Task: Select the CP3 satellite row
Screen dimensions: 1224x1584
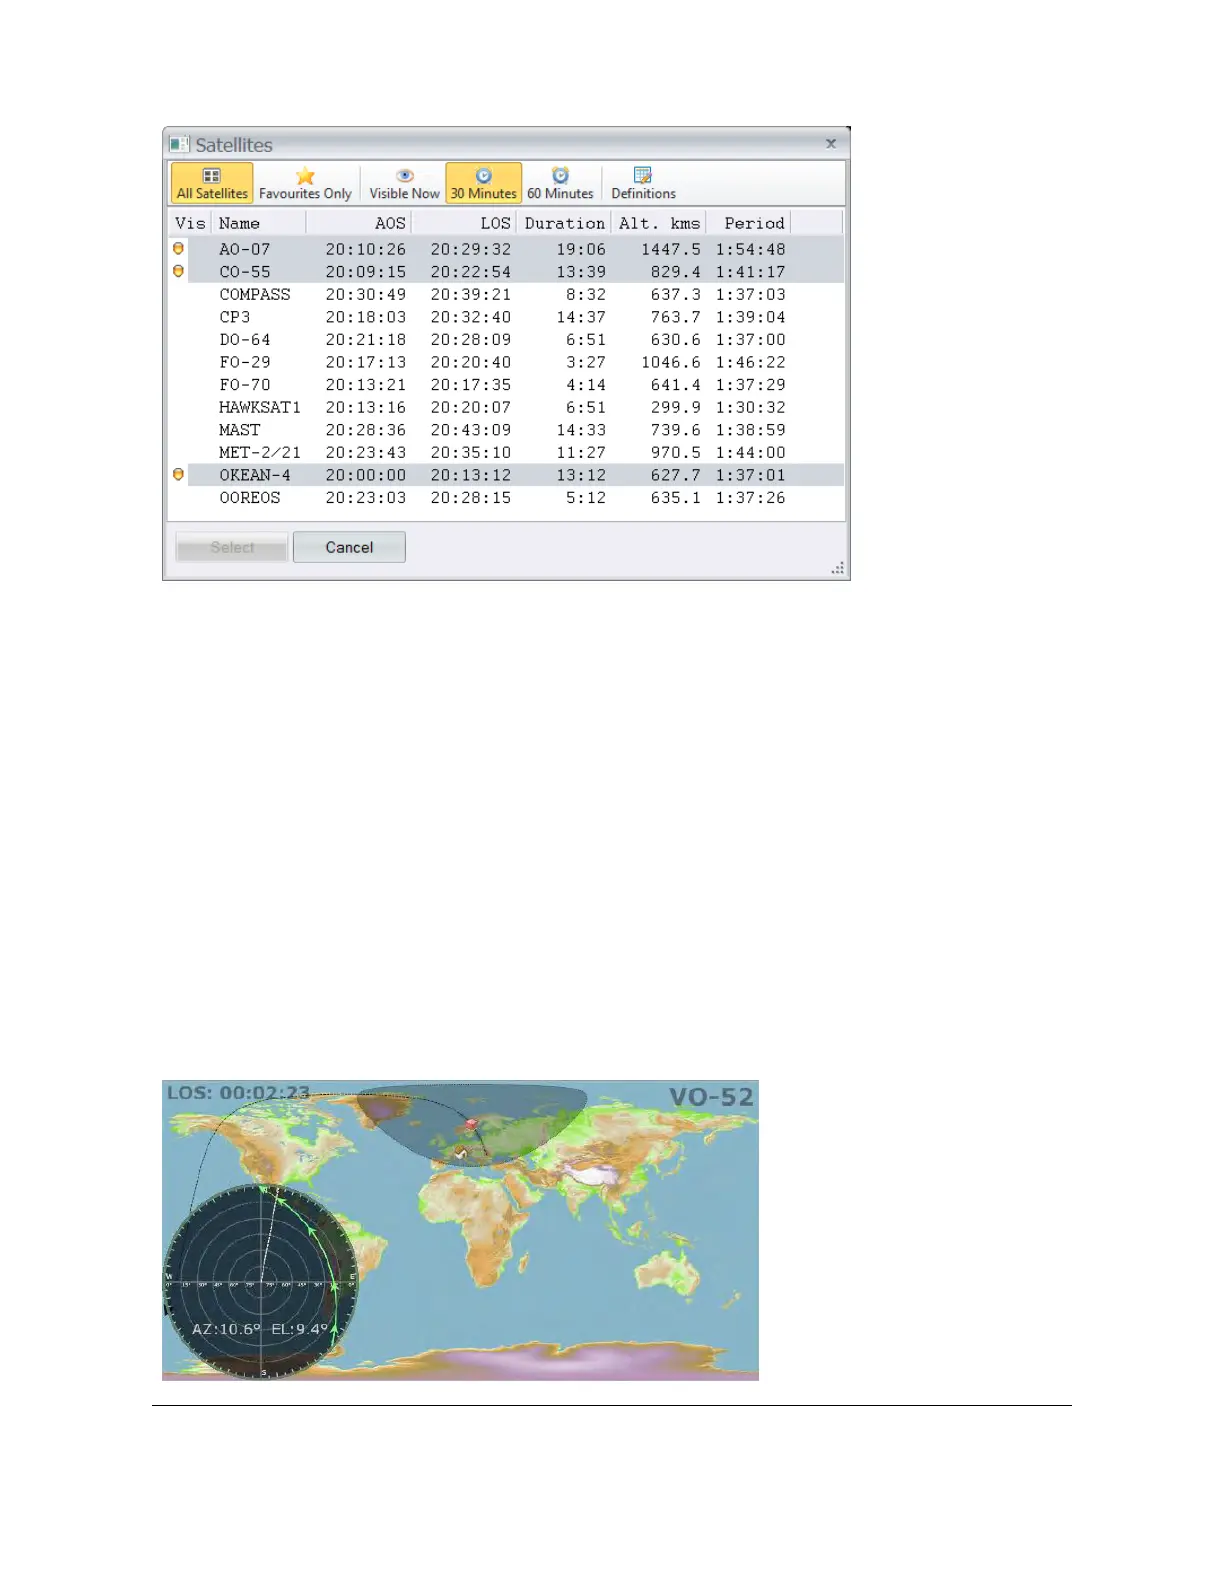Action: click(x=507, y=317)
